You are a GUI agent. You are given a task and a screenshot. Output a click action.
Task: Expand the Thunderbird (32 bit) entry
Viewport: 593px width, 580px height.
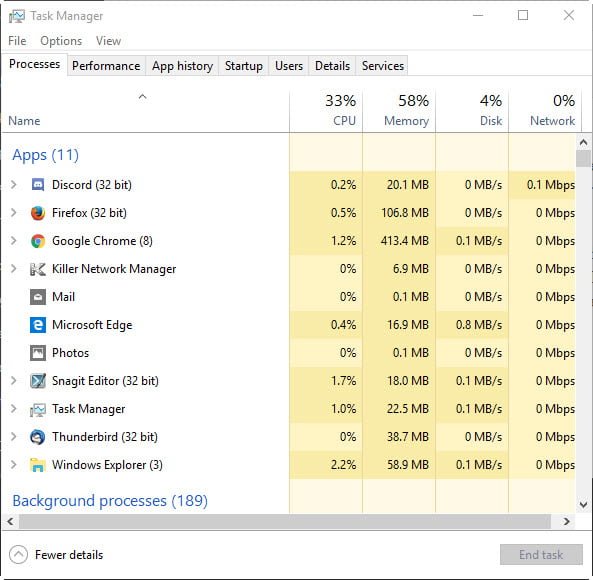pos(14,436)
